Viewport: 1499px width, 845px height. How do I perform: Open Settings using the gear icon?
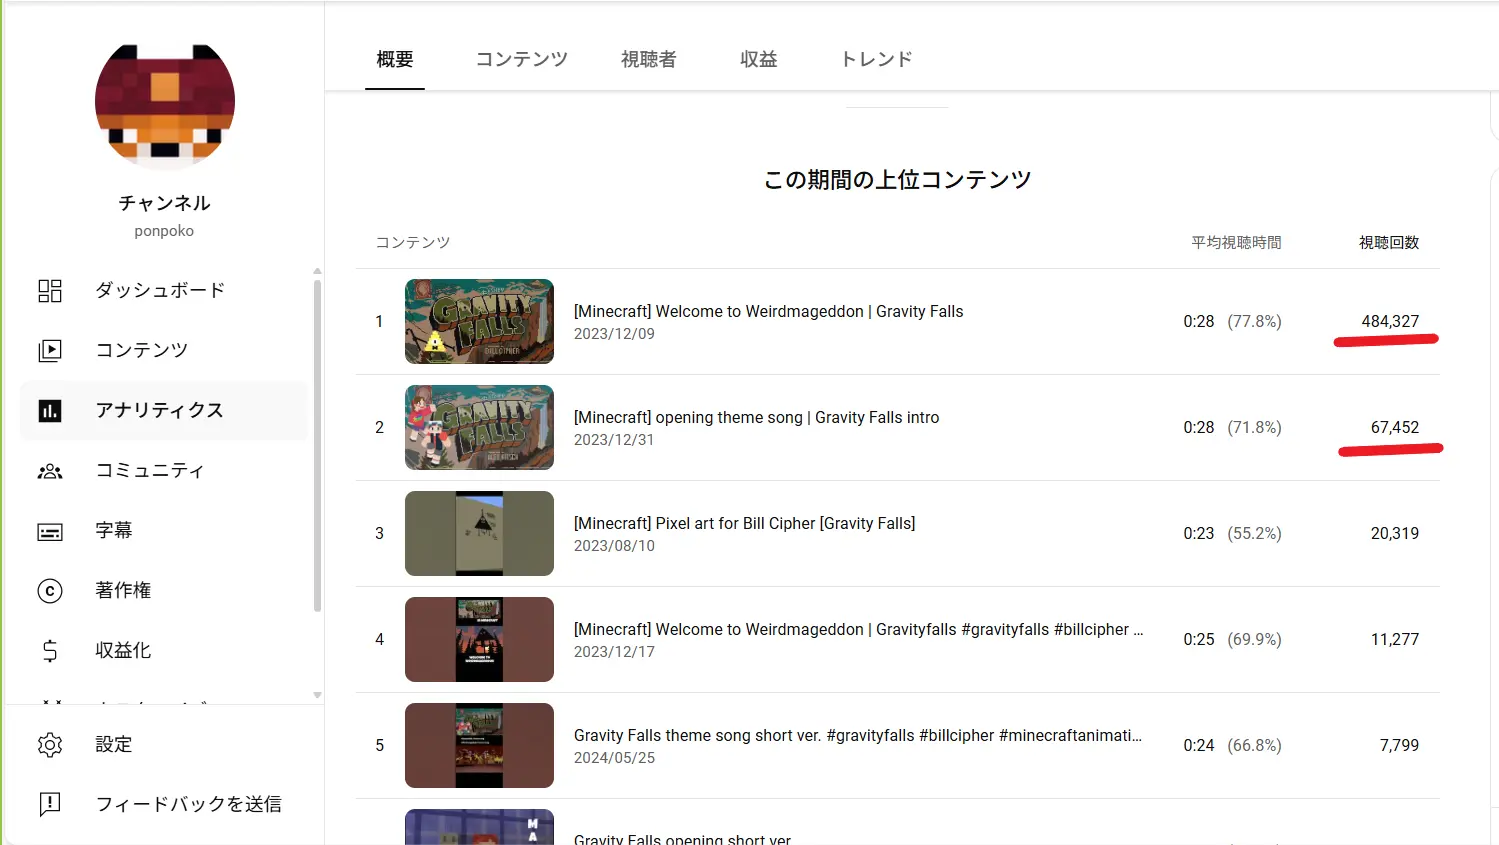tap(50, 745)
